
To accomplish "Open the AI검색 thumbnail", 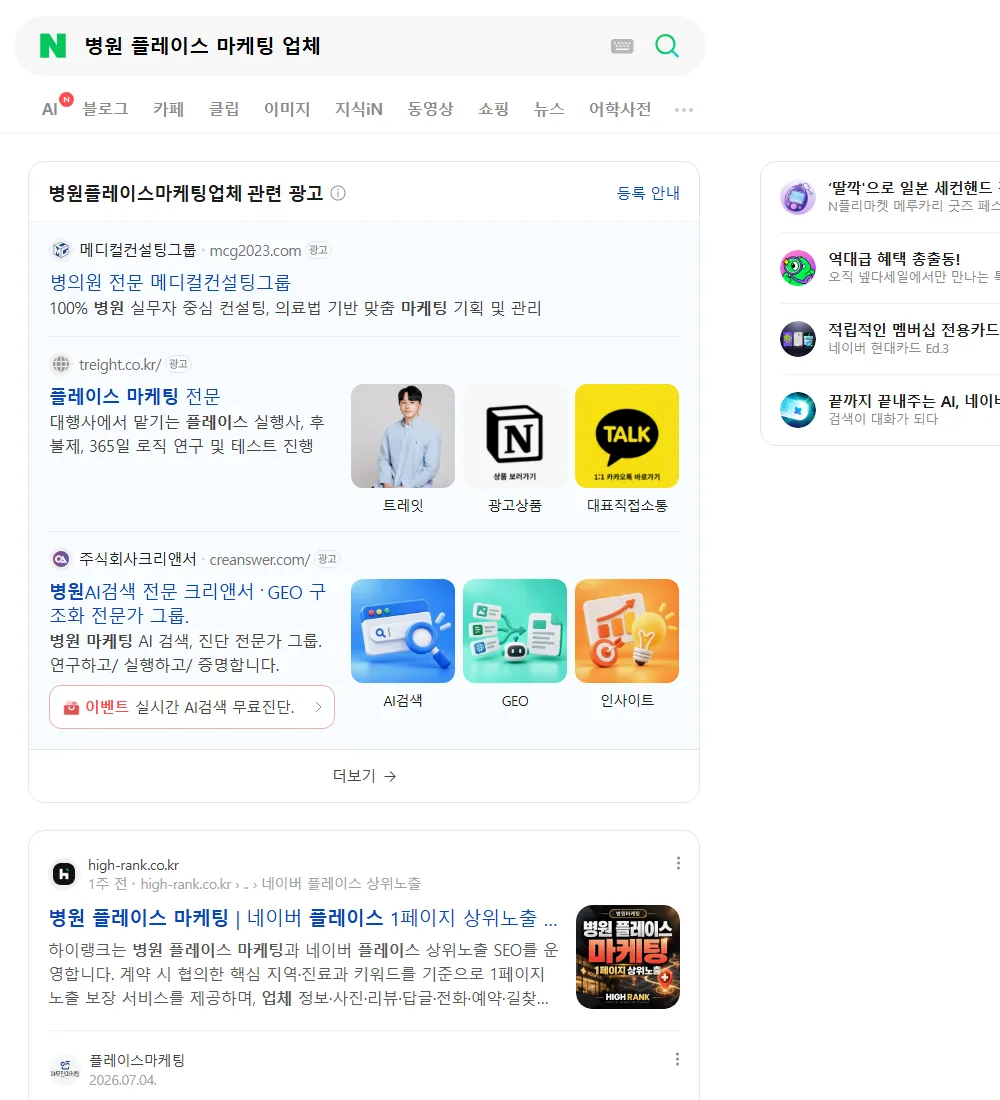I will (x=403, y=631).
